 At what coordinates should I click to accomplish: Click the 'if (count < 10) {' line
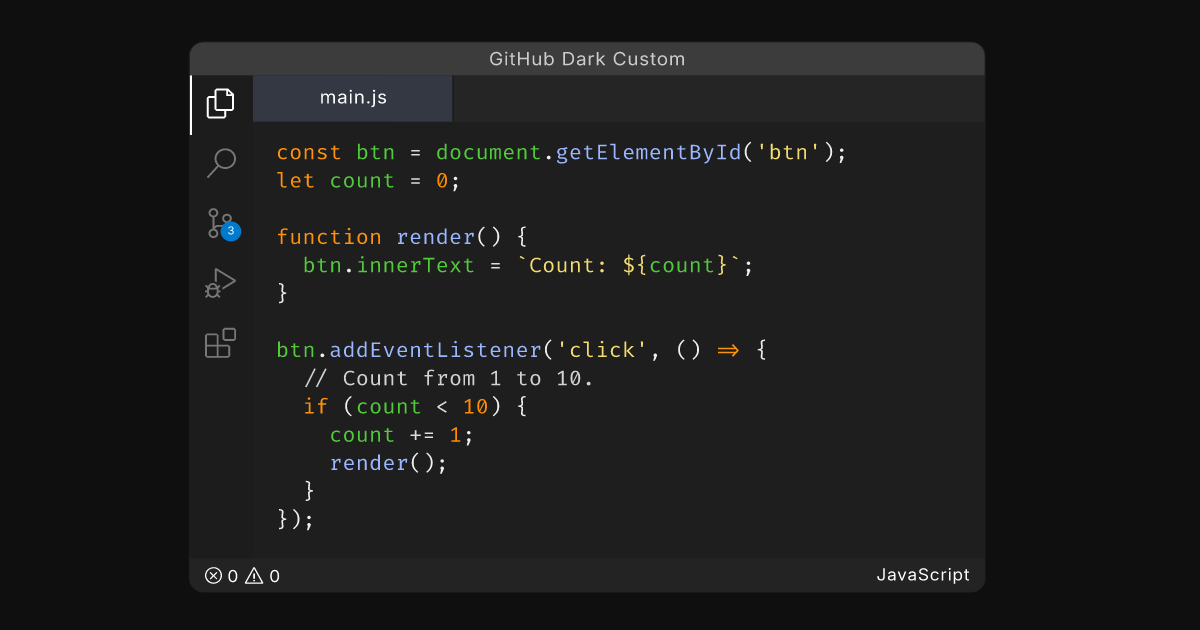click(x=415, y=406)
